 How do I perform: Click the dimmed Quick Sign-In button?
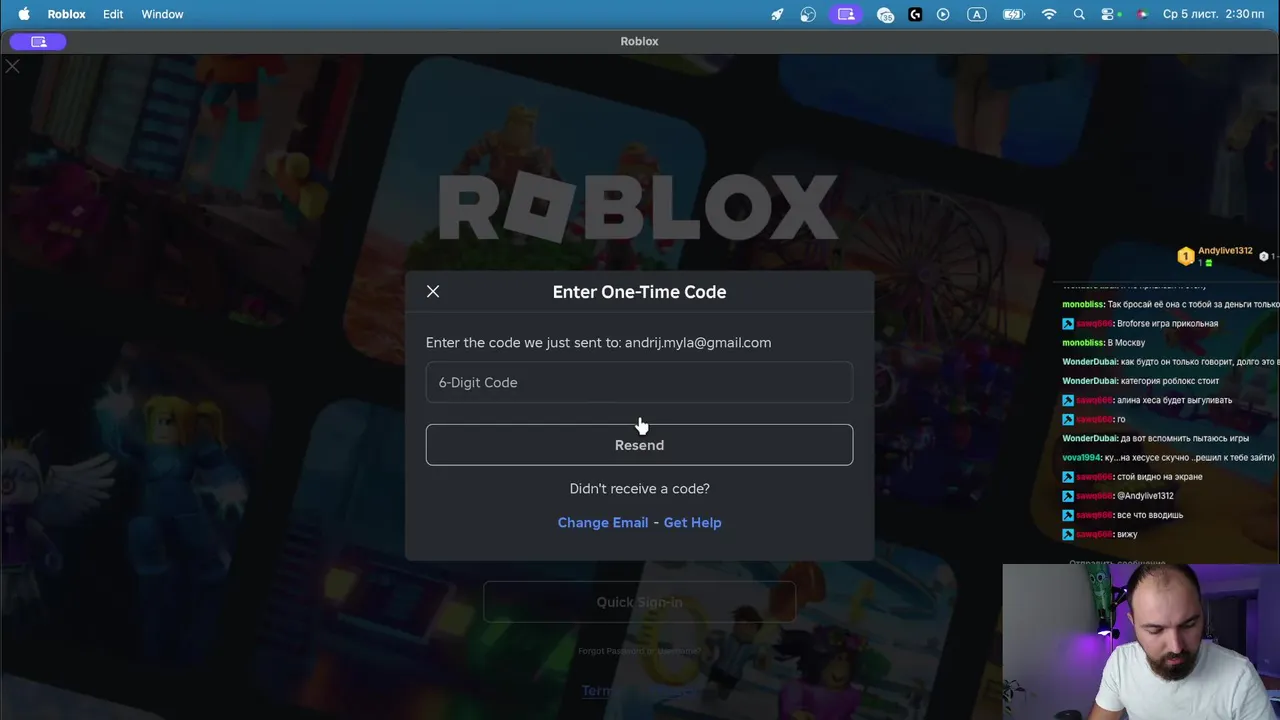[x=639, y=602]
